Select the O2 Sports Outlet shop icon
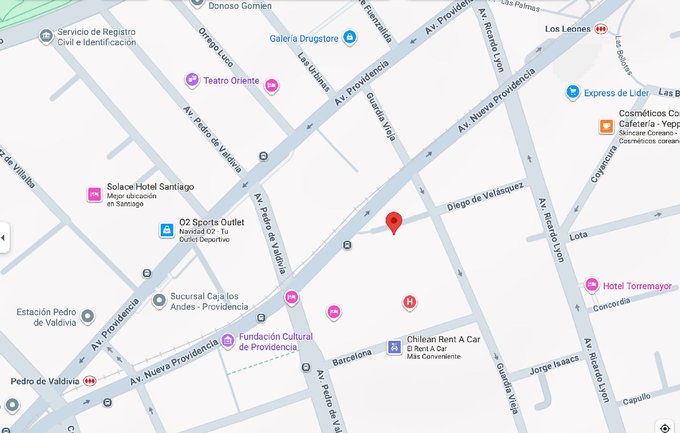This screenshot has width=680, height=433. coord(167,230)
